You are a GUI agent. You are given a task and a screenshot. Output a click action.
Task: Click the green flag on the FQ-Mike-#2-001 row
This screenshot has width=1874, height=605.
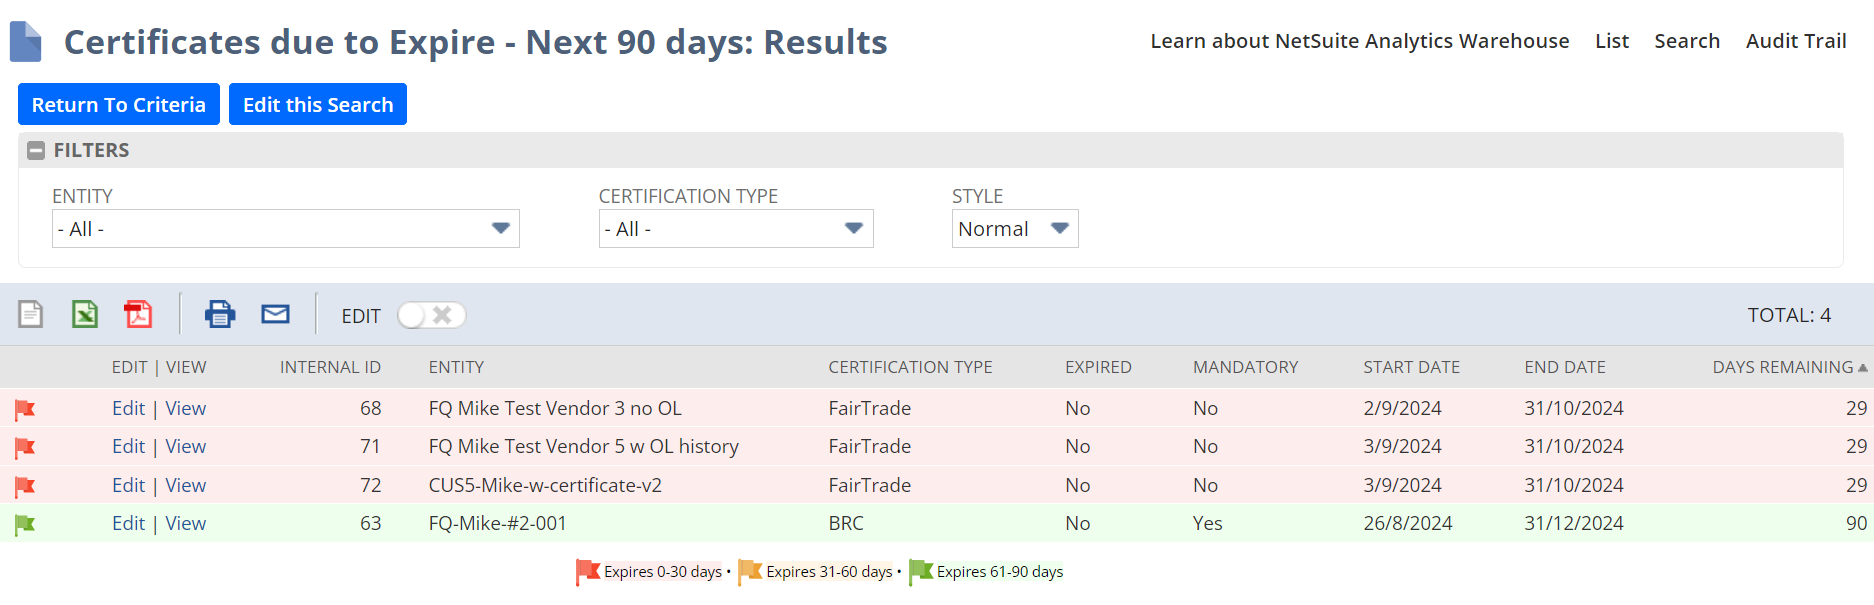coord(25,524)
